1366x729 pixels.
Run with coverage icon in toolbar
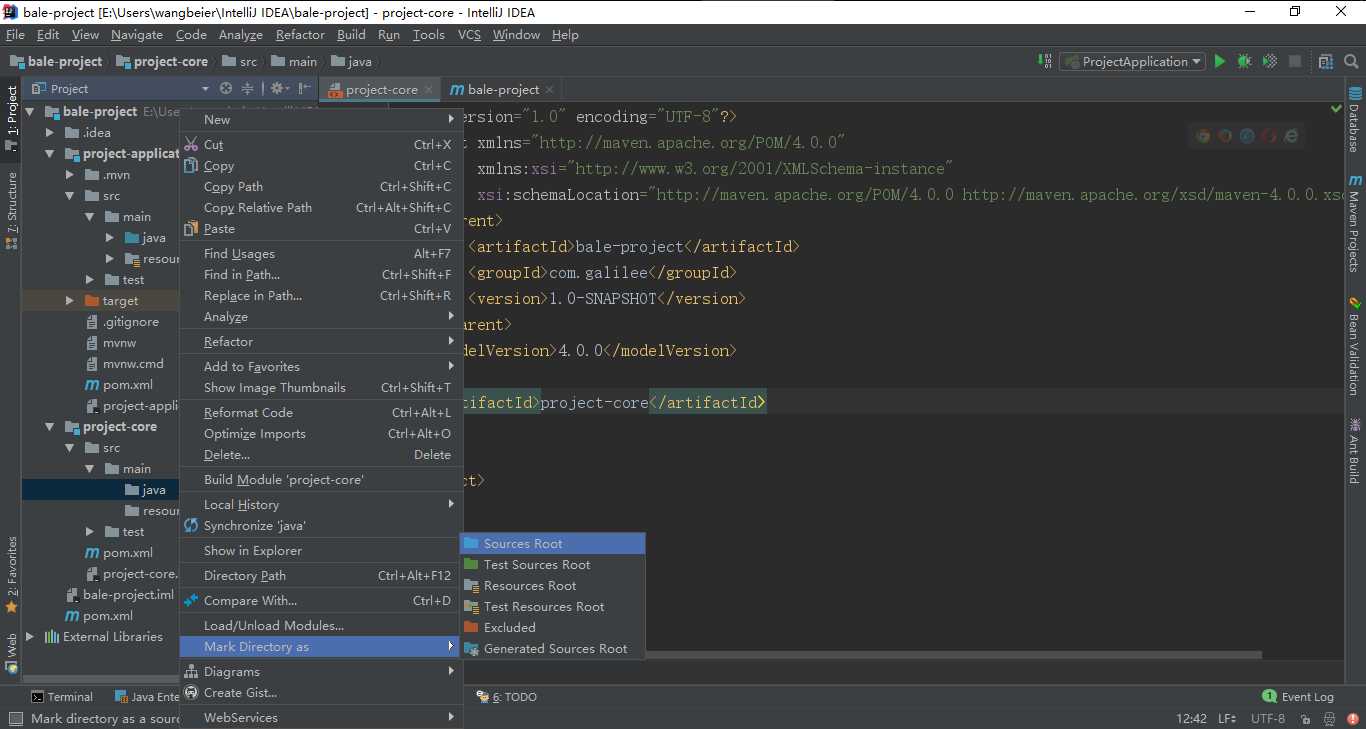1269,61
